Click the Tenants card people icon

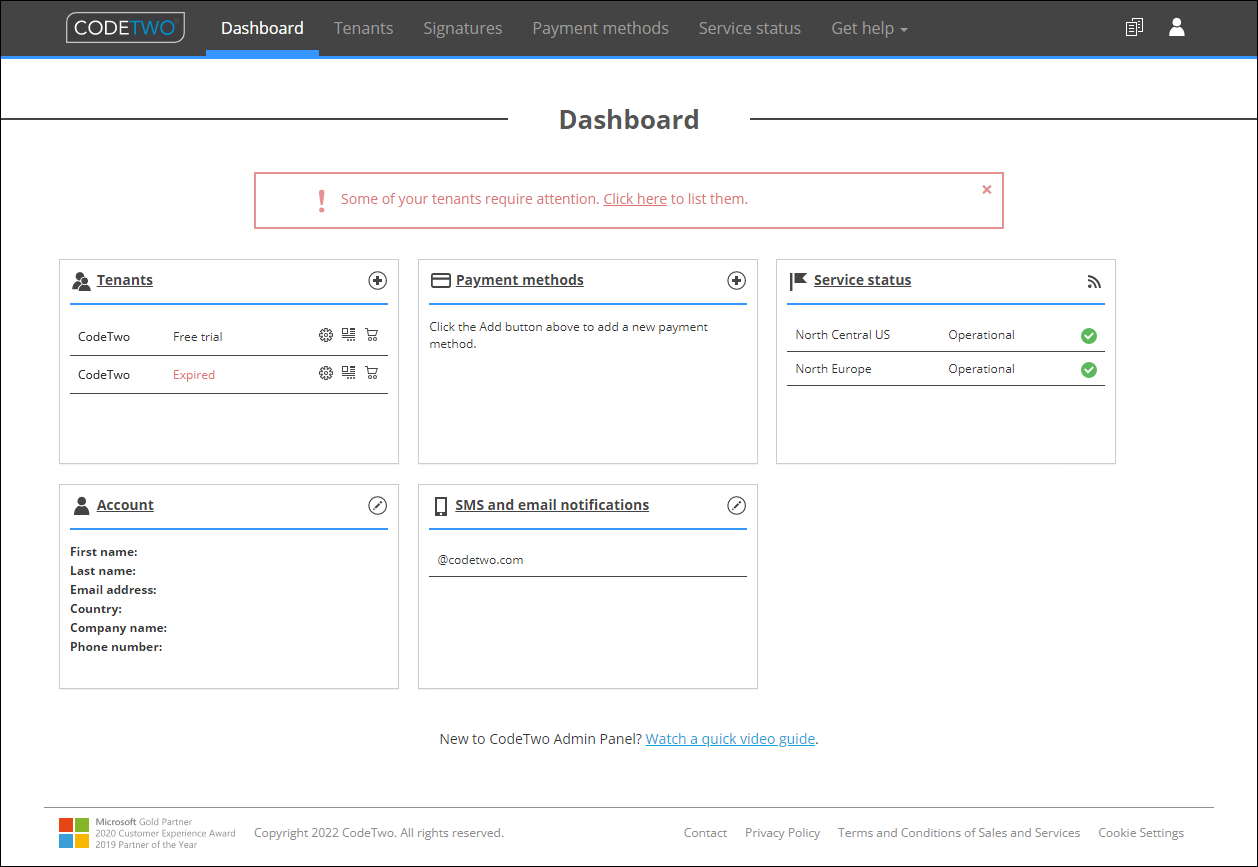(x=81, y=281)
